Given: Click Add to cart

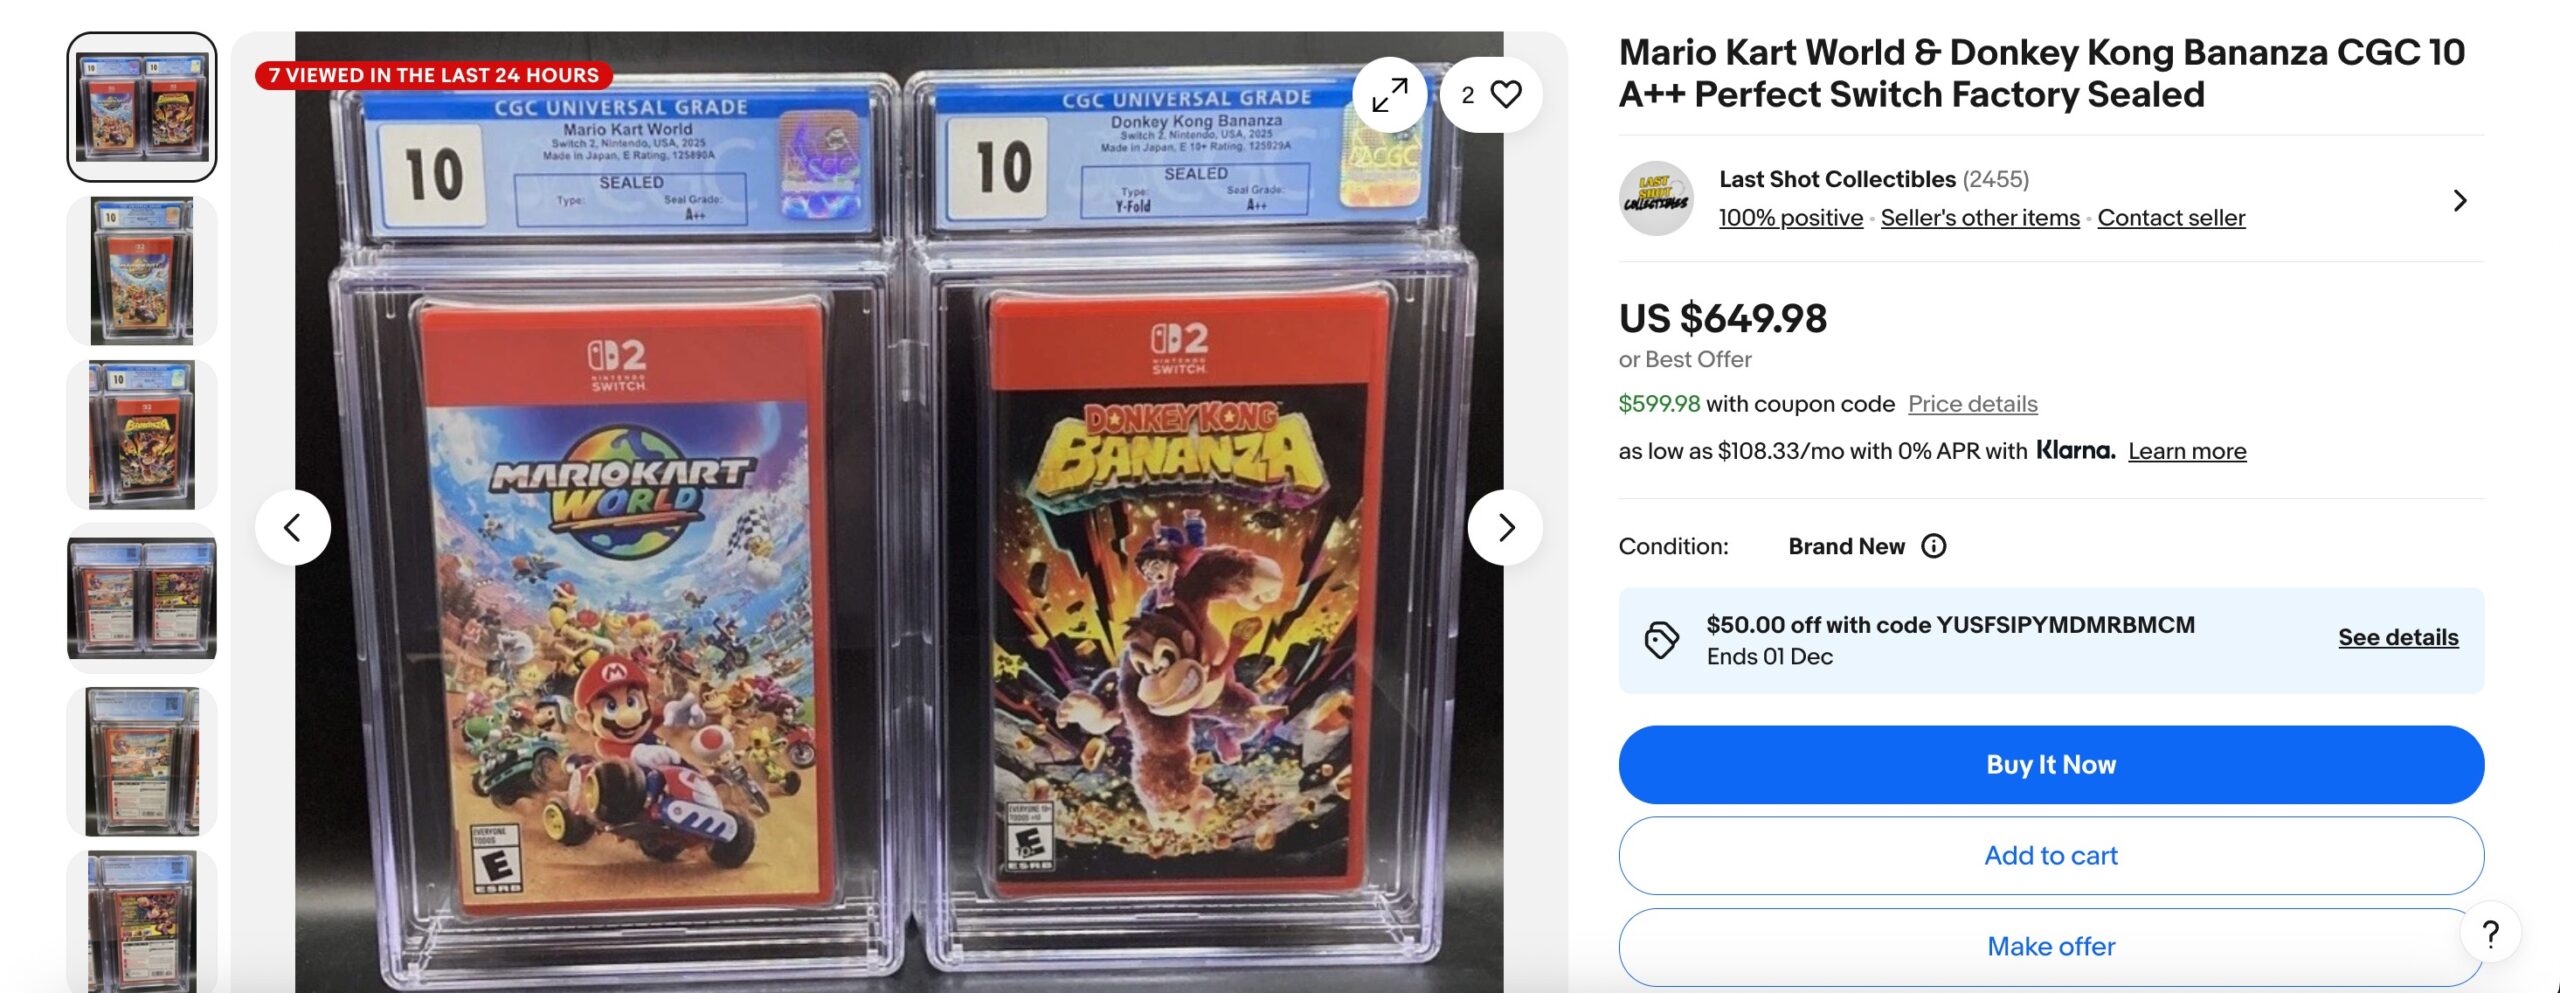Looking at the screenshot, I should tap(2051, 855).
